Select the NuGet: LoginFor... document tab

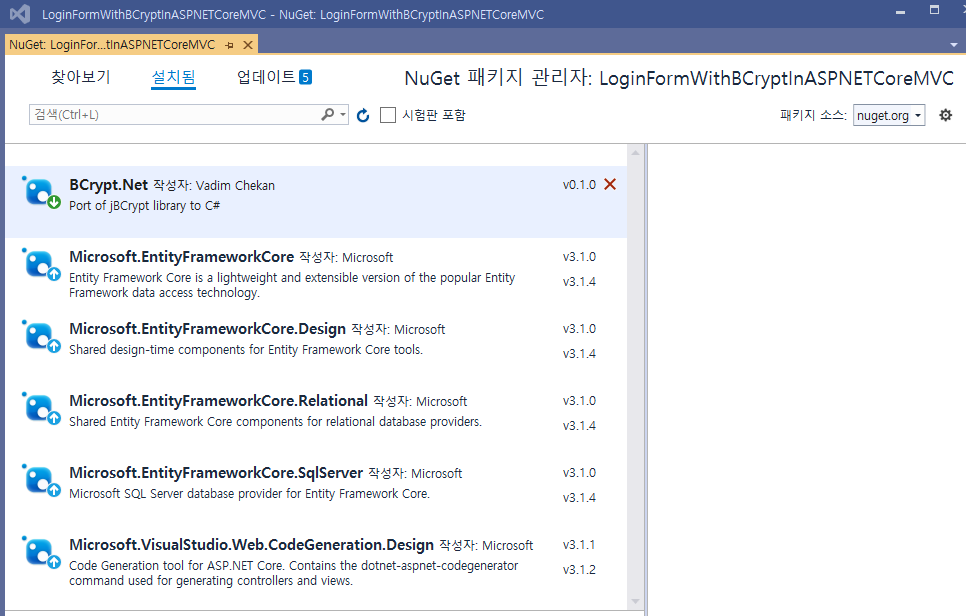point(112,45)
